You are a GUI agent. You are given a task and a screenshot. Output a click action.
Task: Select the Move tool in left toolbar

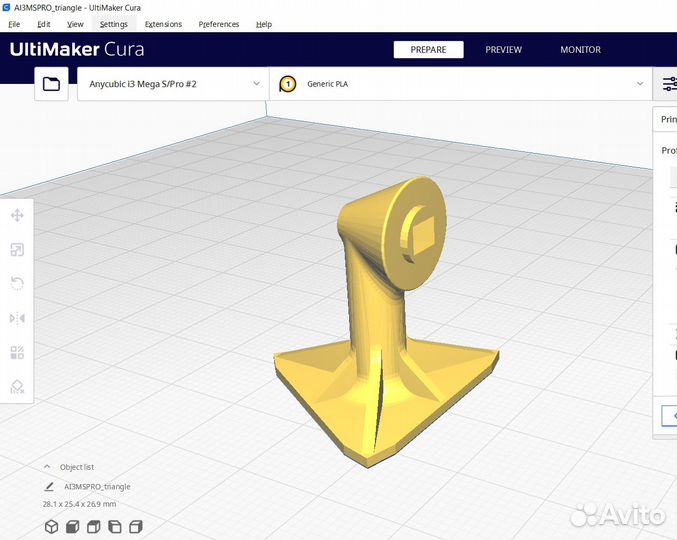(17, 215)
